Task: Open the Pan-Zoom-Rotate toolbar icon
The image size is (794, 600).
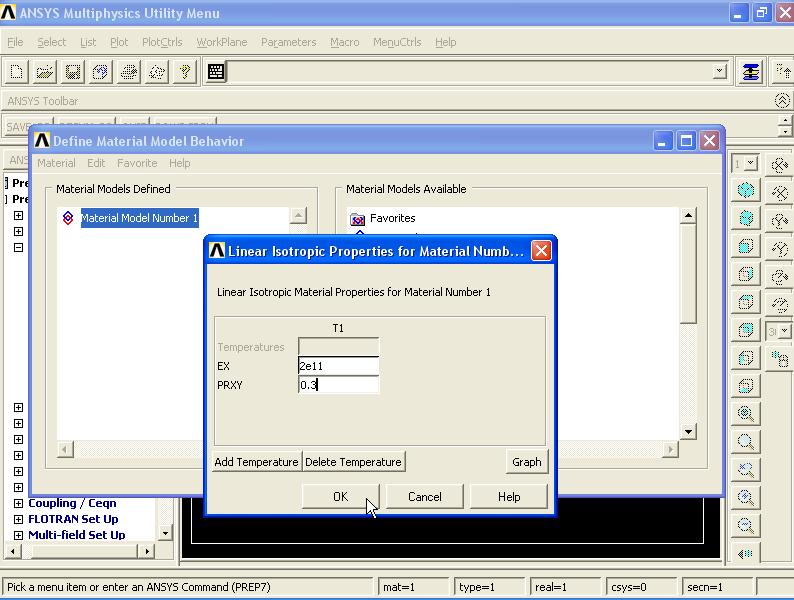Action: click(x=101, y=72)
